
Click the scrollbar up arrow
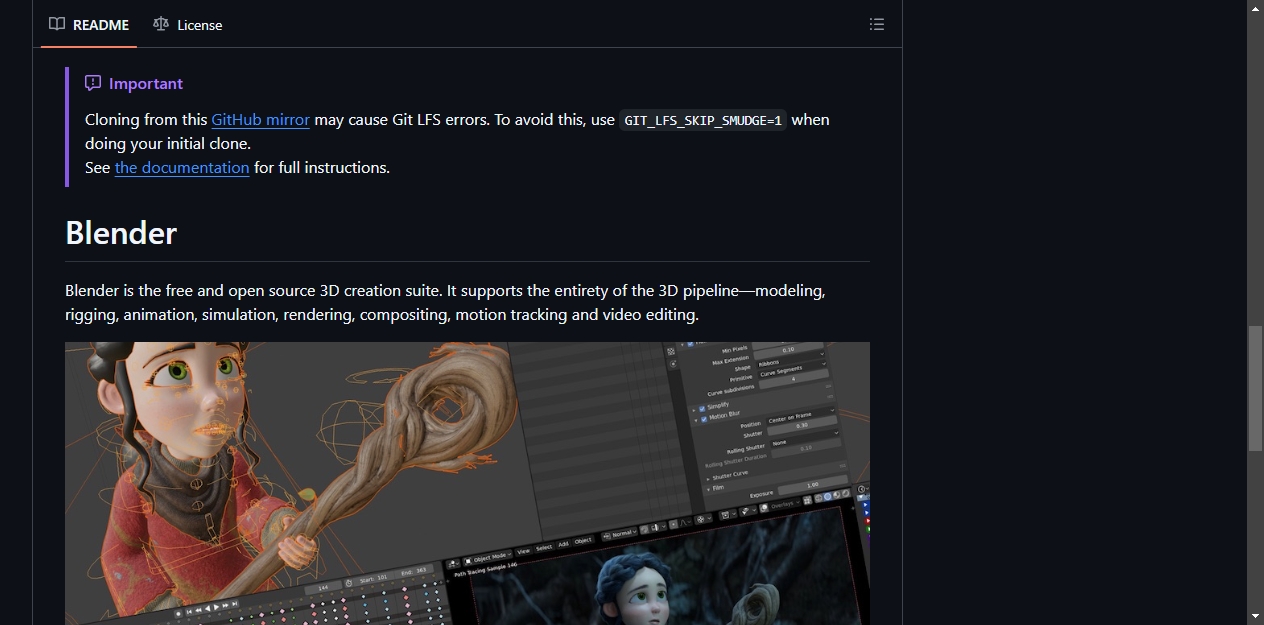pos(1256,8)
